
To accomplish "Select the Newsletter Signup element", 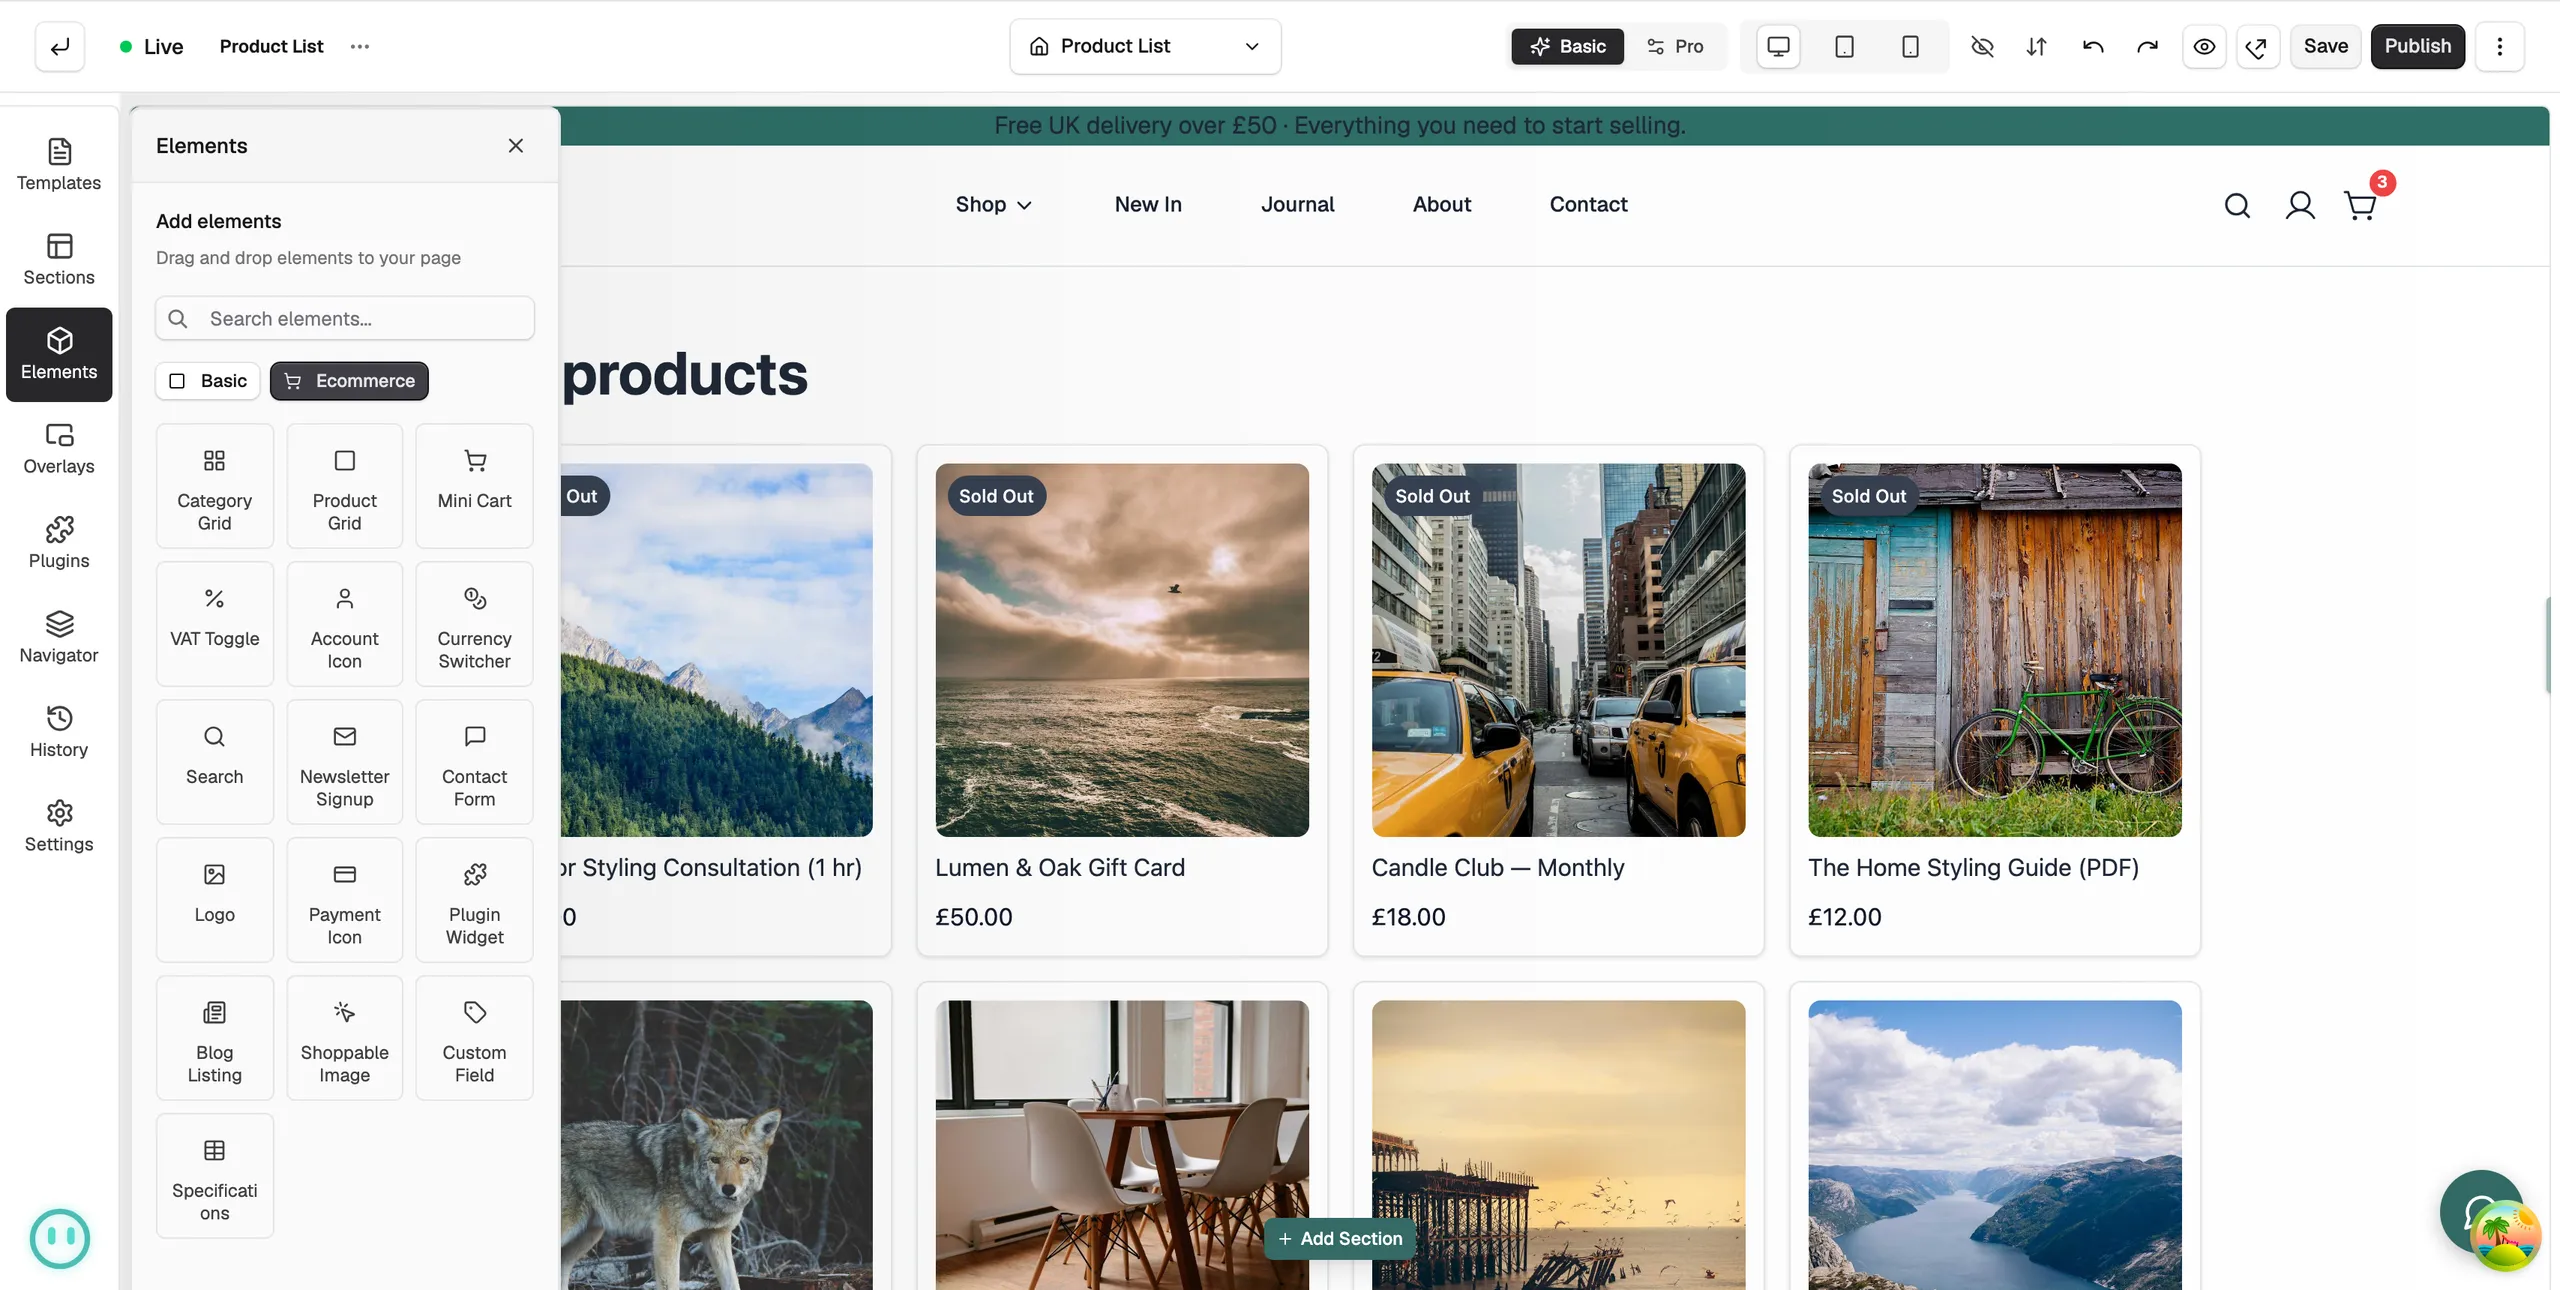I will 344,762.
